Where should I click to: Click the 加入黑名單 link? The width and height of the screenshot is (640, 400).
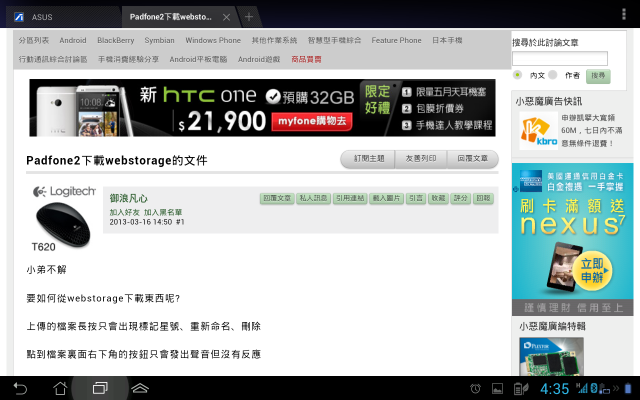click(163, 212)
